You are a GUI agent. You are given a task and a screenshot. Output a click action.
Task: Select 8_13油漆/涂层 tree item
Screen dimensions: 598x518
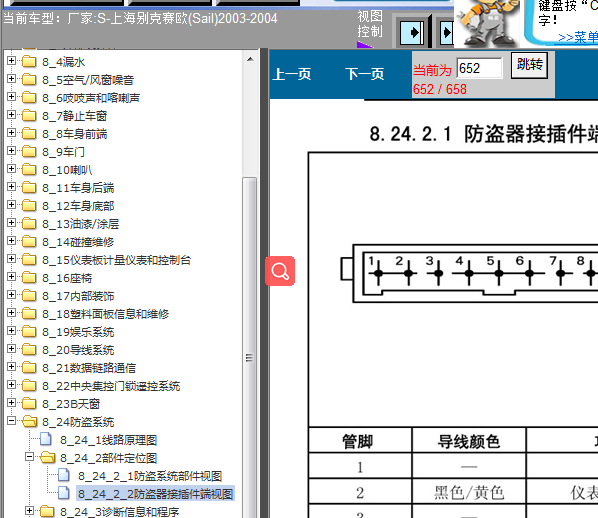click(x=80, y=224)
